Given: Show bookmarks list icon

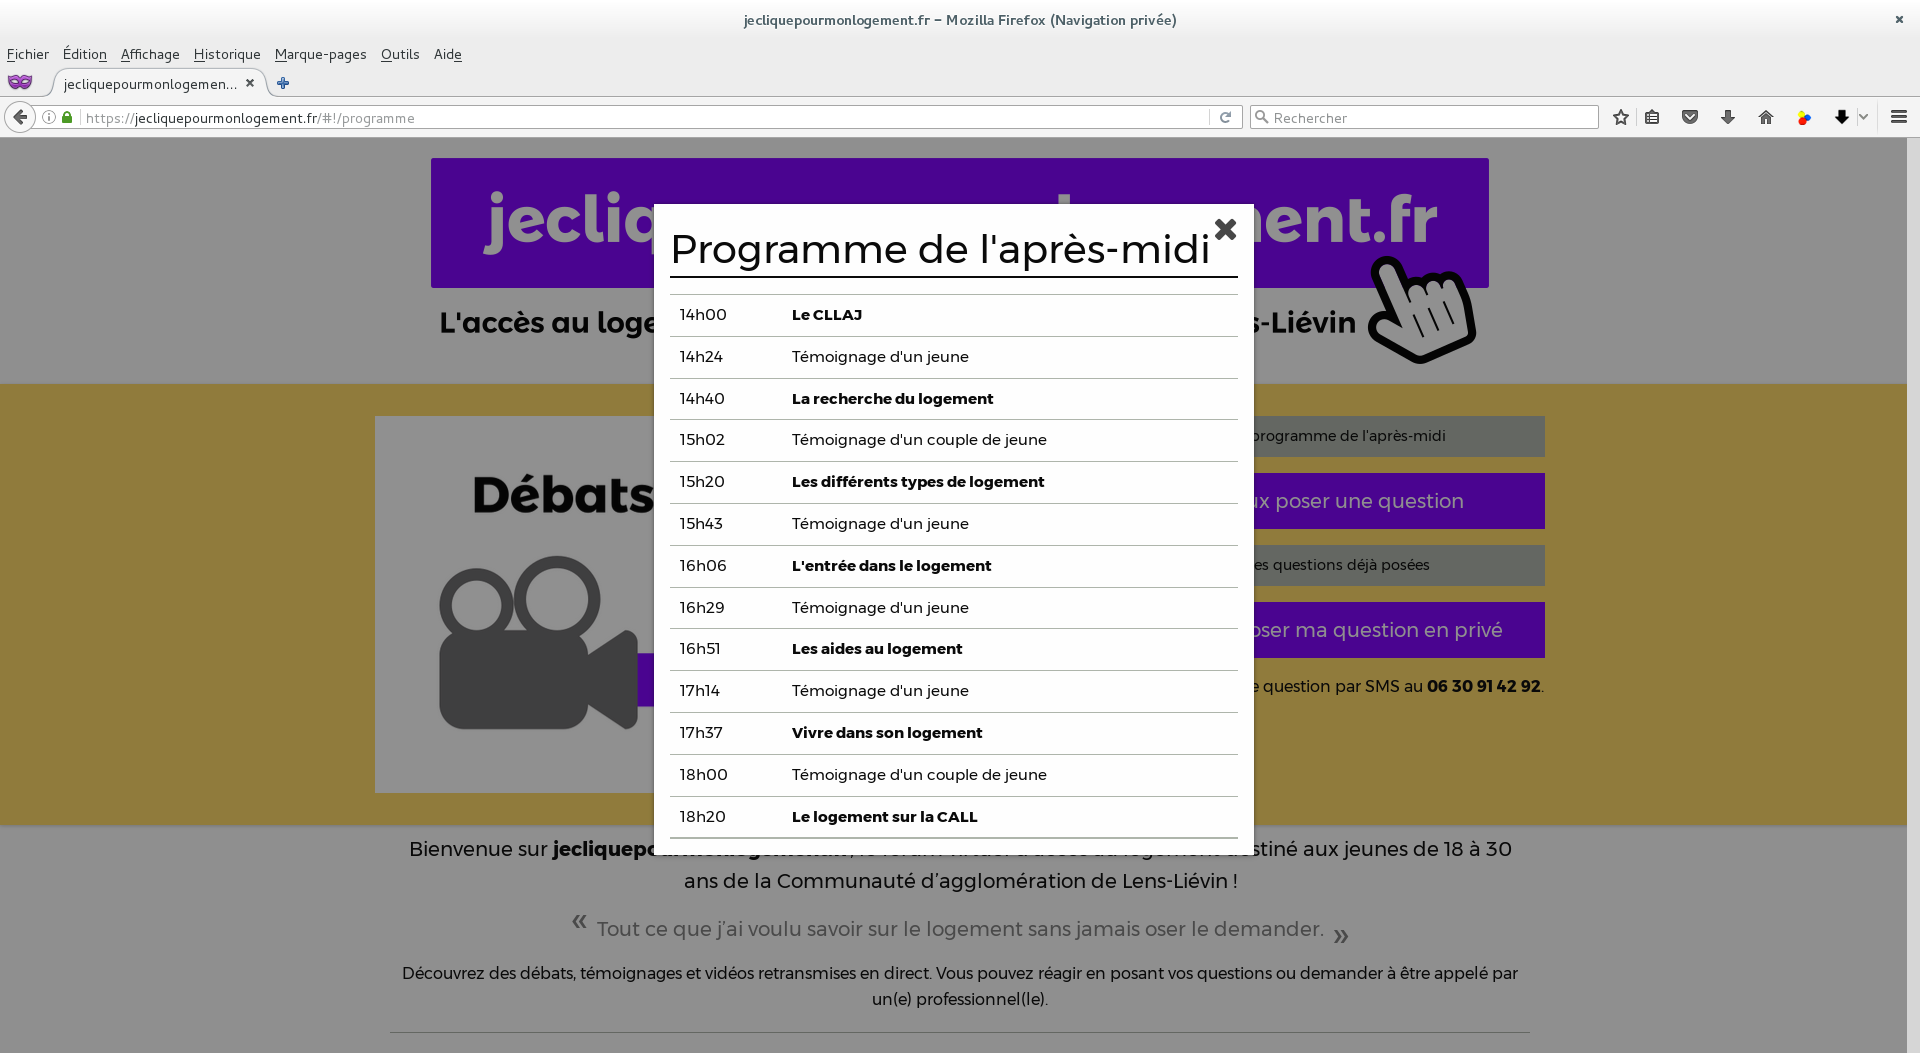Looking at the screenshot, I should 1652,117.
